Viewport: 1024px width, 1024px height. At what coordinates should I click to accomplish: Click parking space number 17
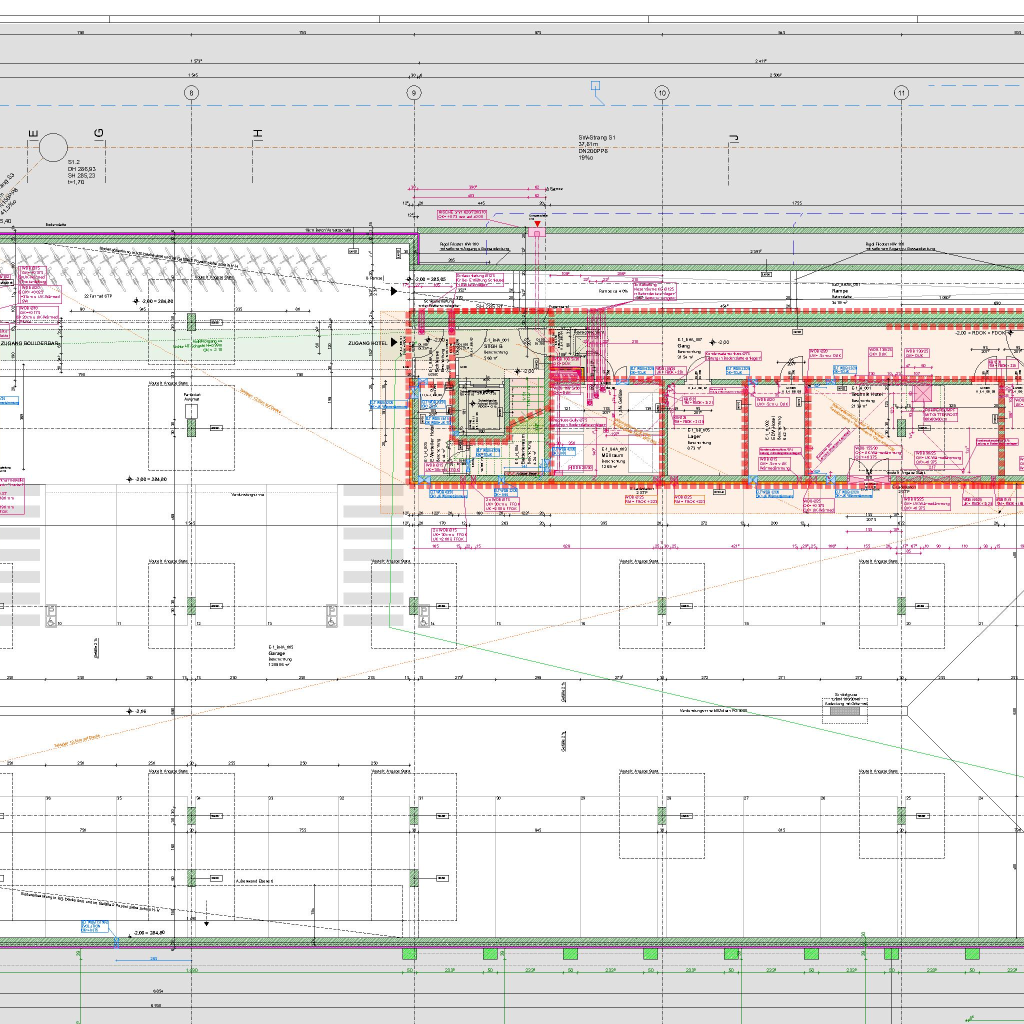pyautogui.click(x=669, y=624)
